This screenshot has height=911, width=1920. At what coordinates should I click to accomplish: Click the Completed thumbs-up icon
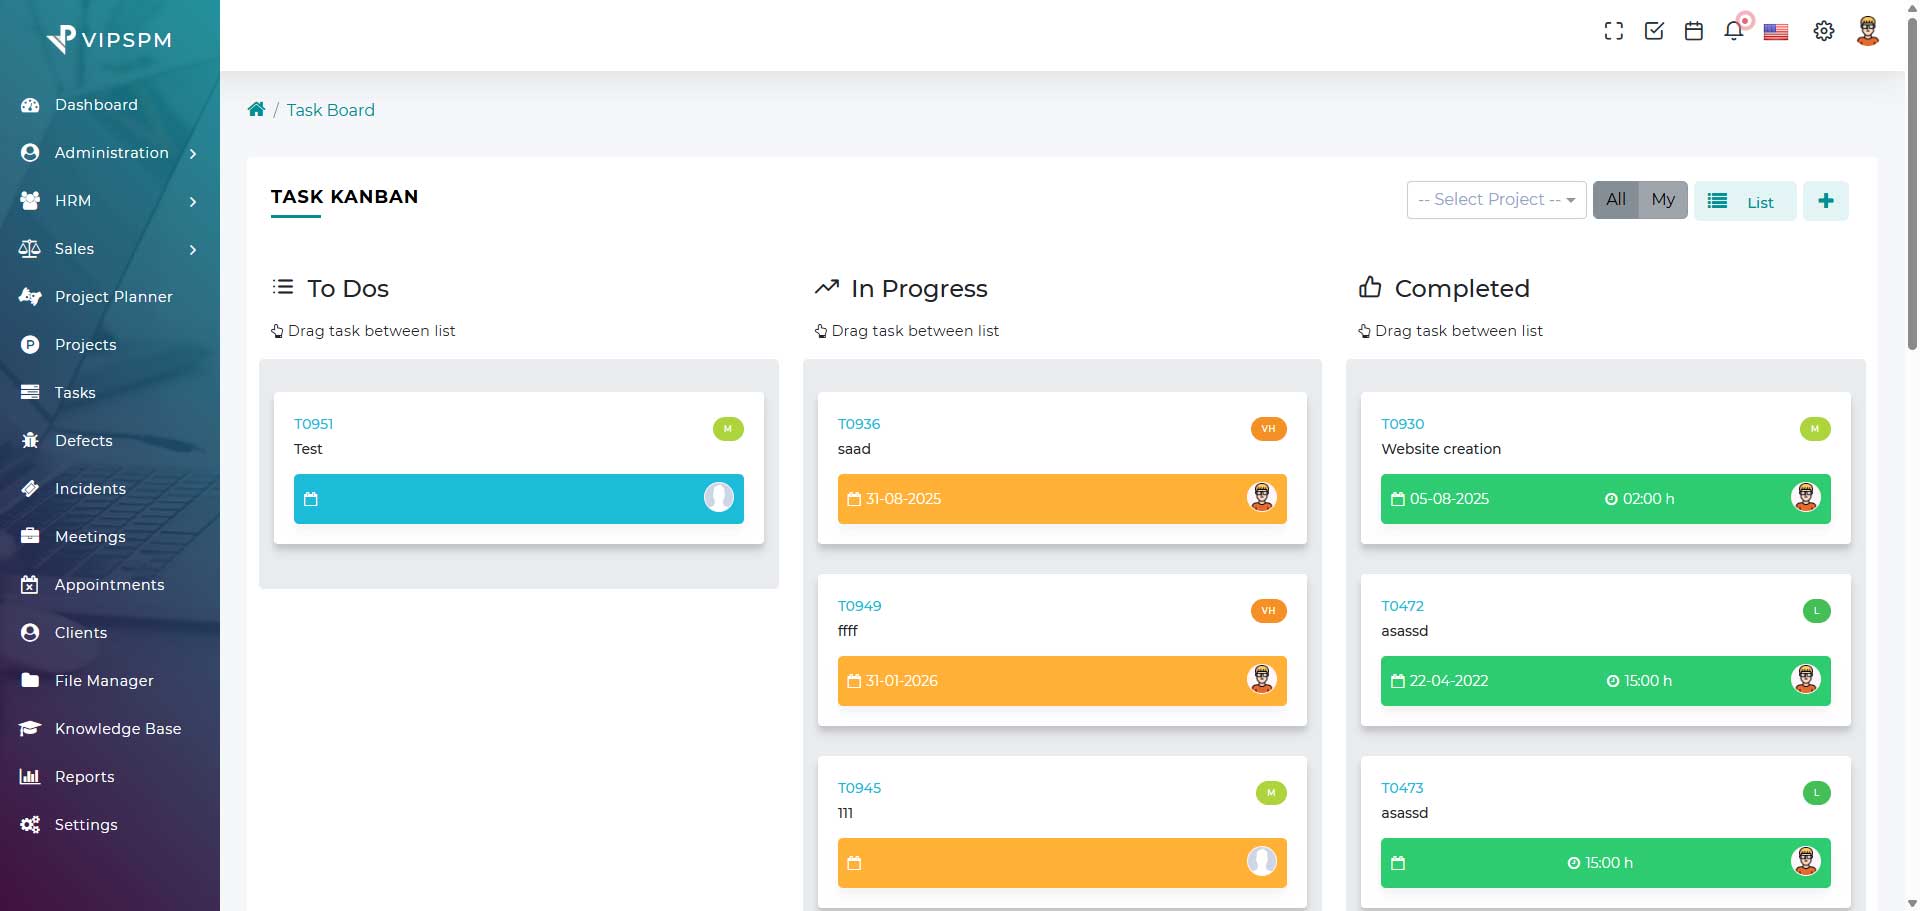1370,287
